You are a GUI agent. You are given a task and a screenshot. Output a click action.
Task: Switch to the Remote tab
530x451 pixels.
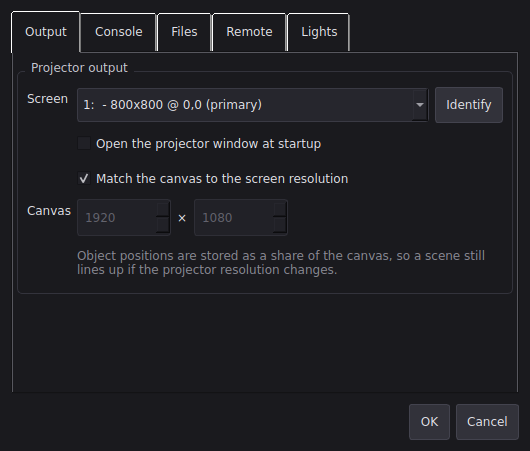click(249, 32)
